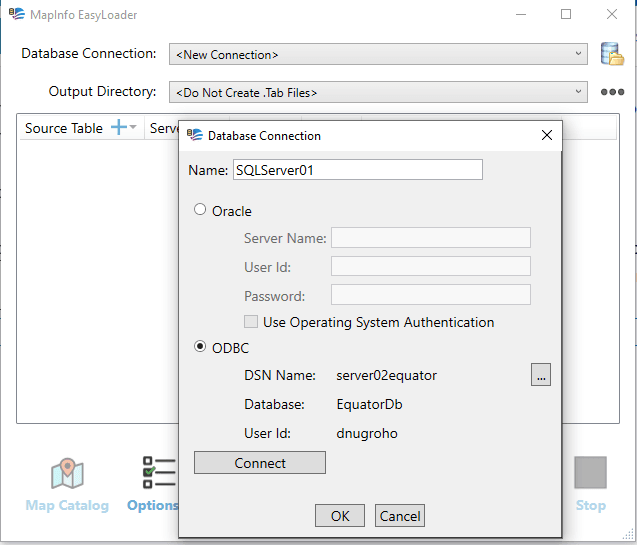The width and height of the screenshot is (637, 545).
Task: Open the Options checklist icon
Action: pos(157,474)
